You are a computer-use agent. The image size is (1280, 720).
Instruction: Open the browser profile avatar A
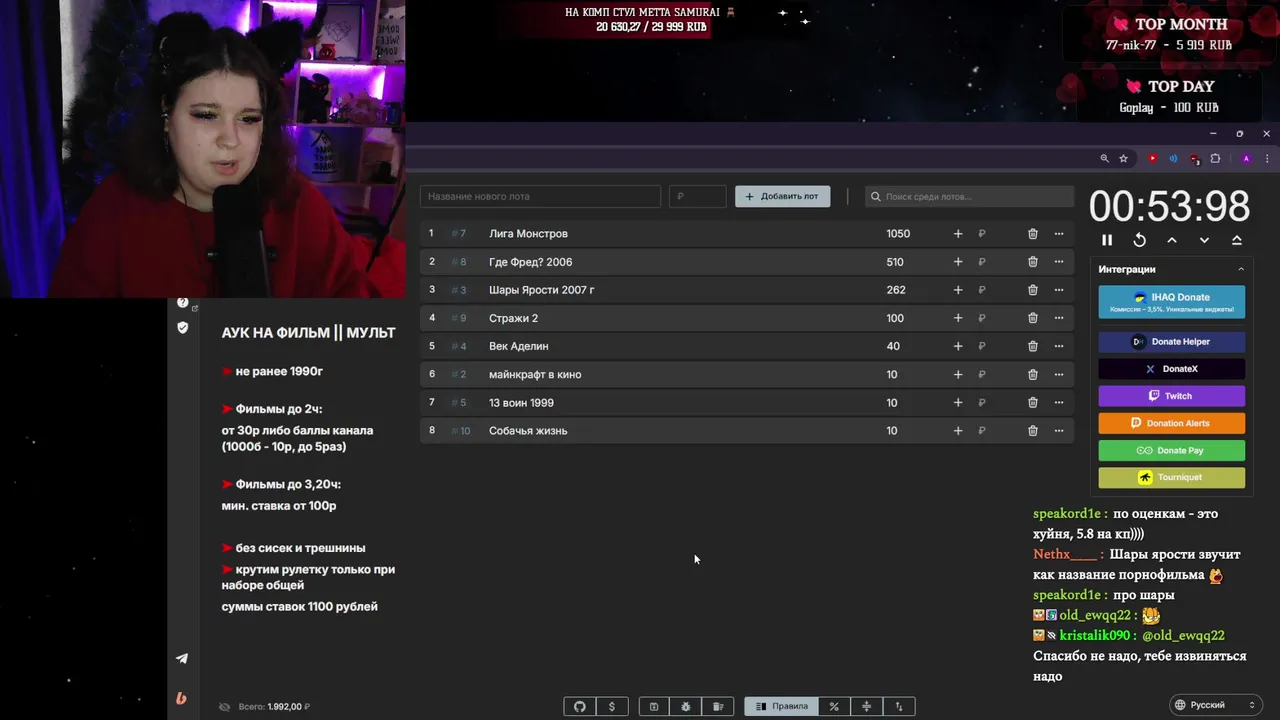point(1246,158)
